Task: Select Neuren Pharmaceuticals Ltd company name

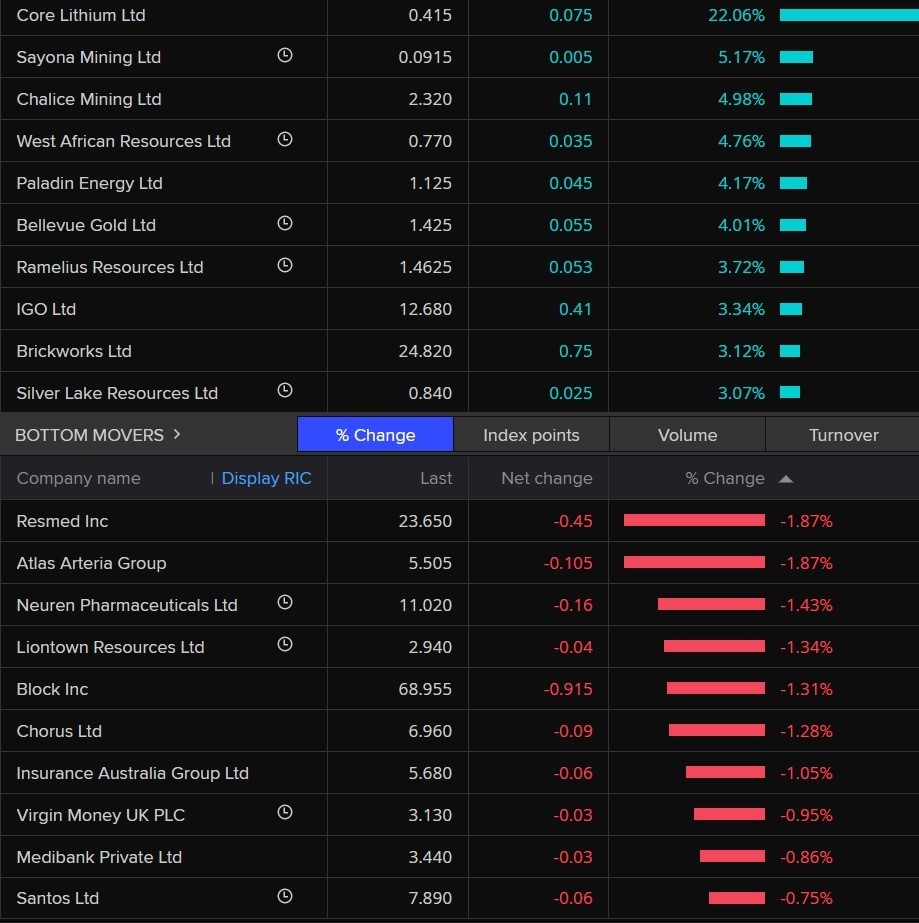Action: 127,605
